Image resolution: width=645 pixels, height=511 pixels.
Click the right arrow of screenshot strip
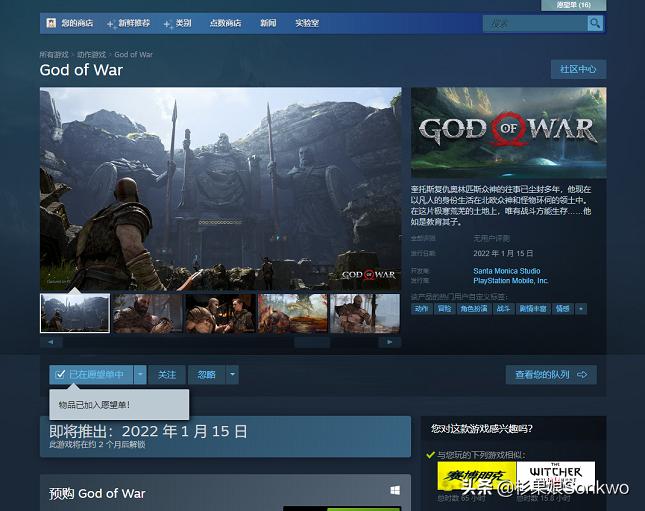(390, 342)
